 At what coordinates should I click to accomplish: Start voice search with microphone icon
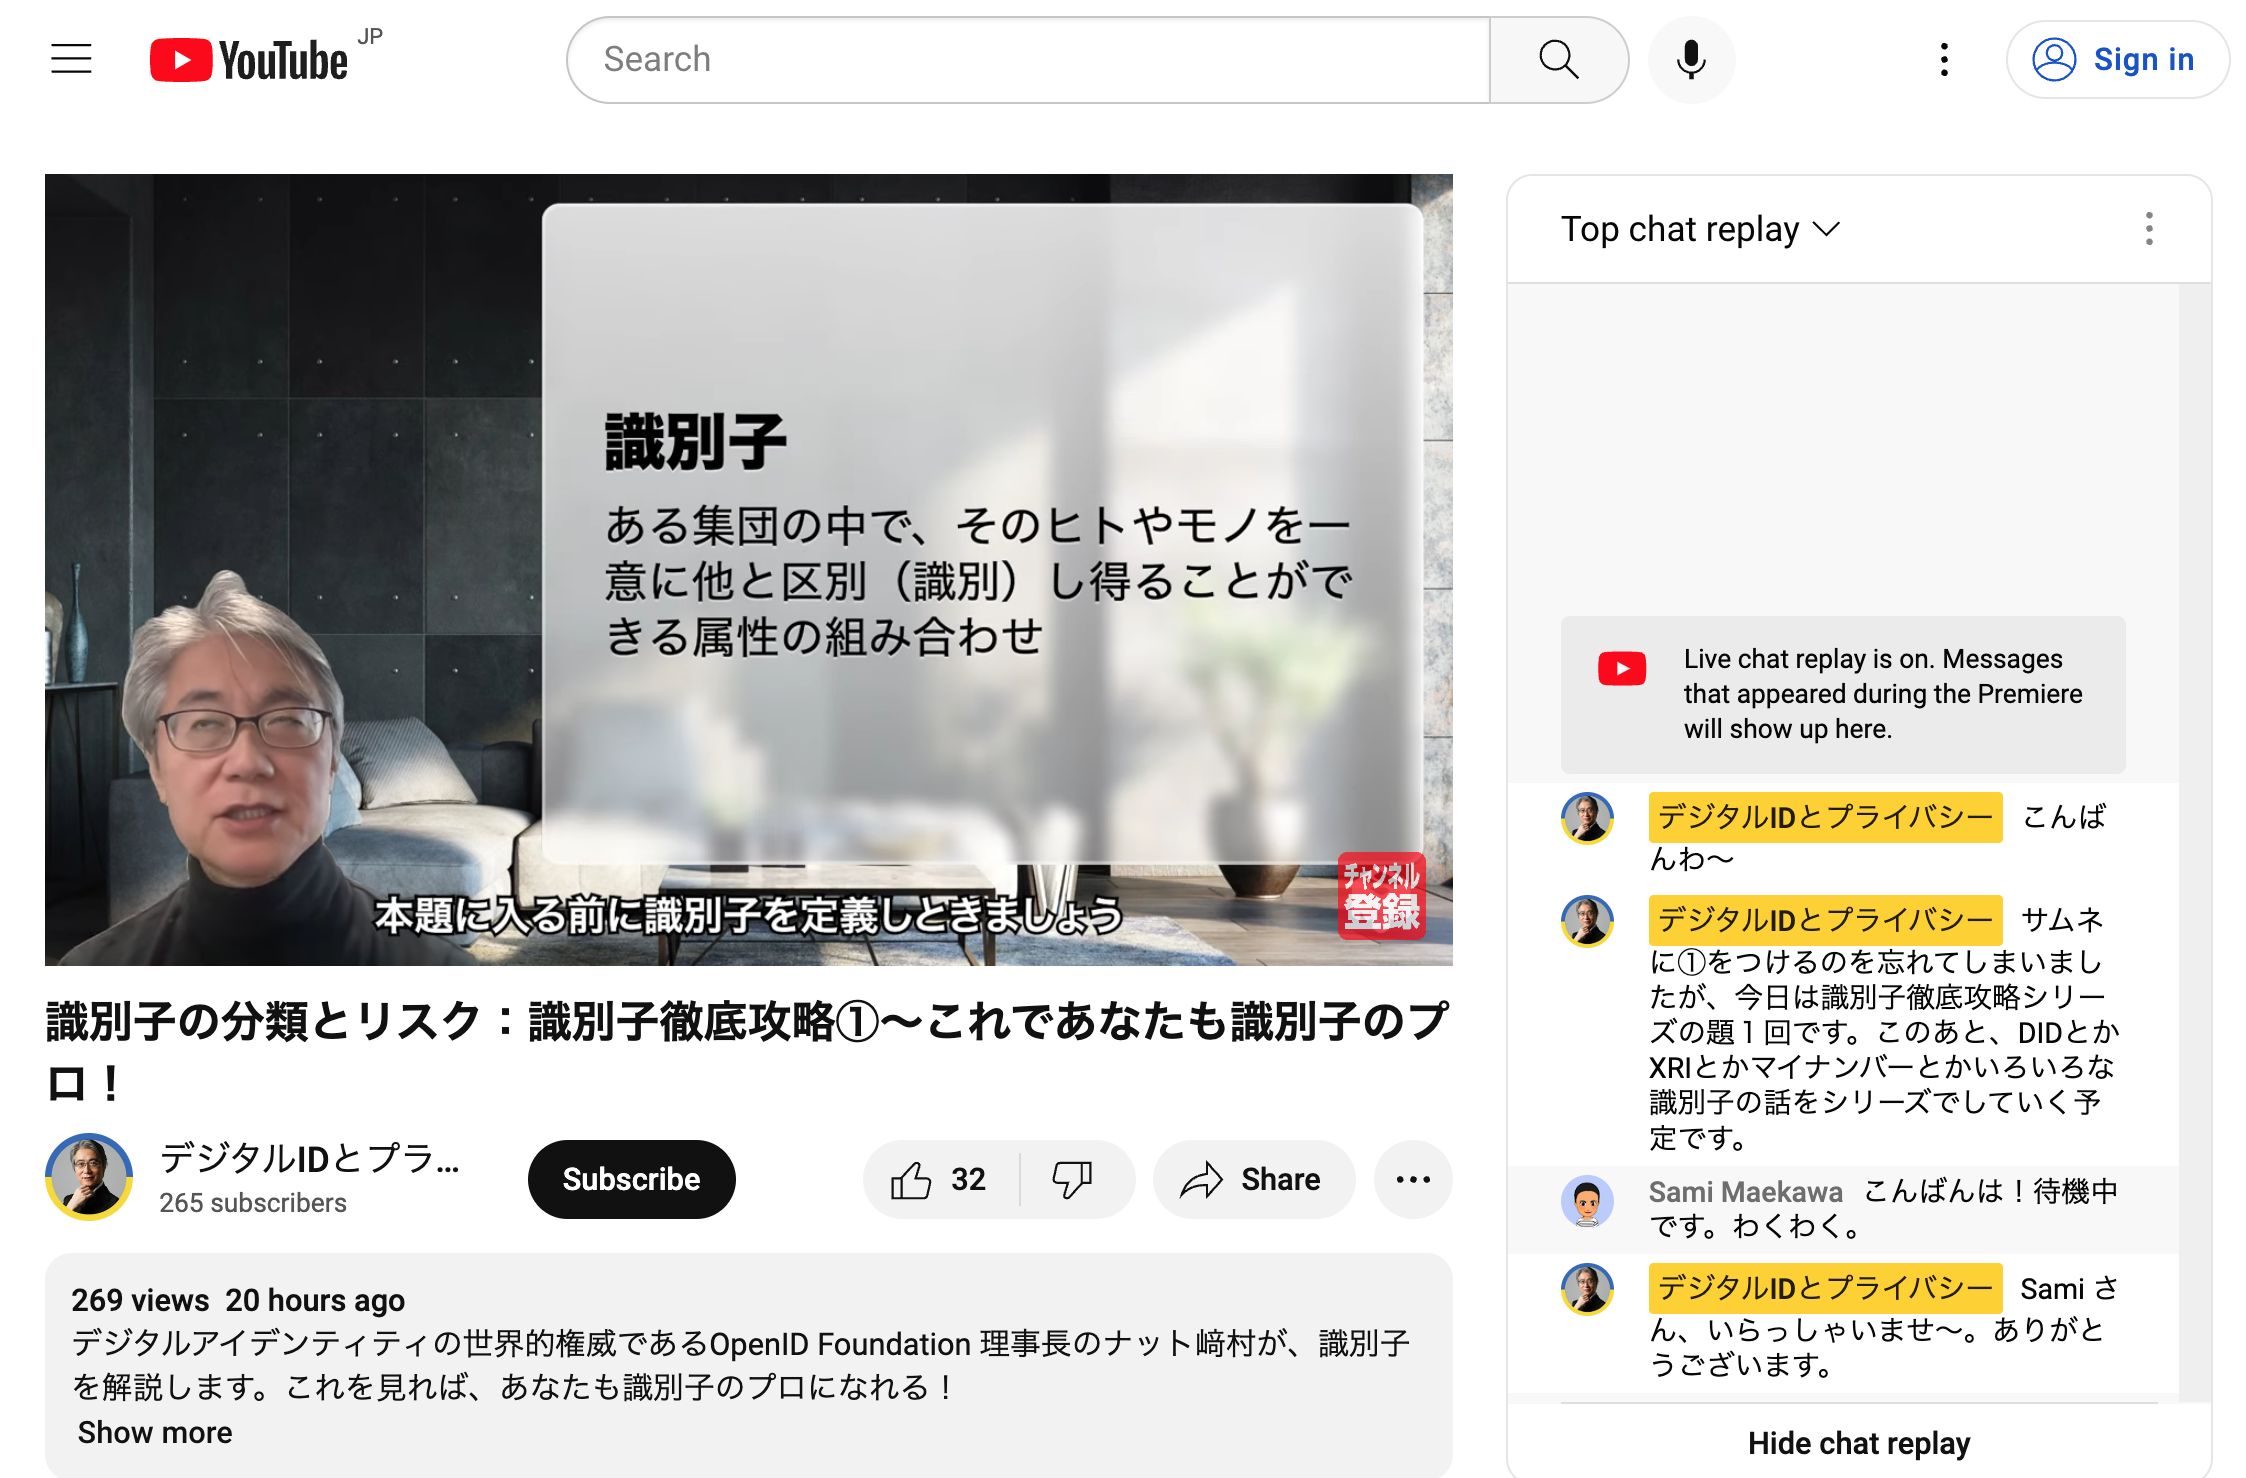[x=1691, y=60]
